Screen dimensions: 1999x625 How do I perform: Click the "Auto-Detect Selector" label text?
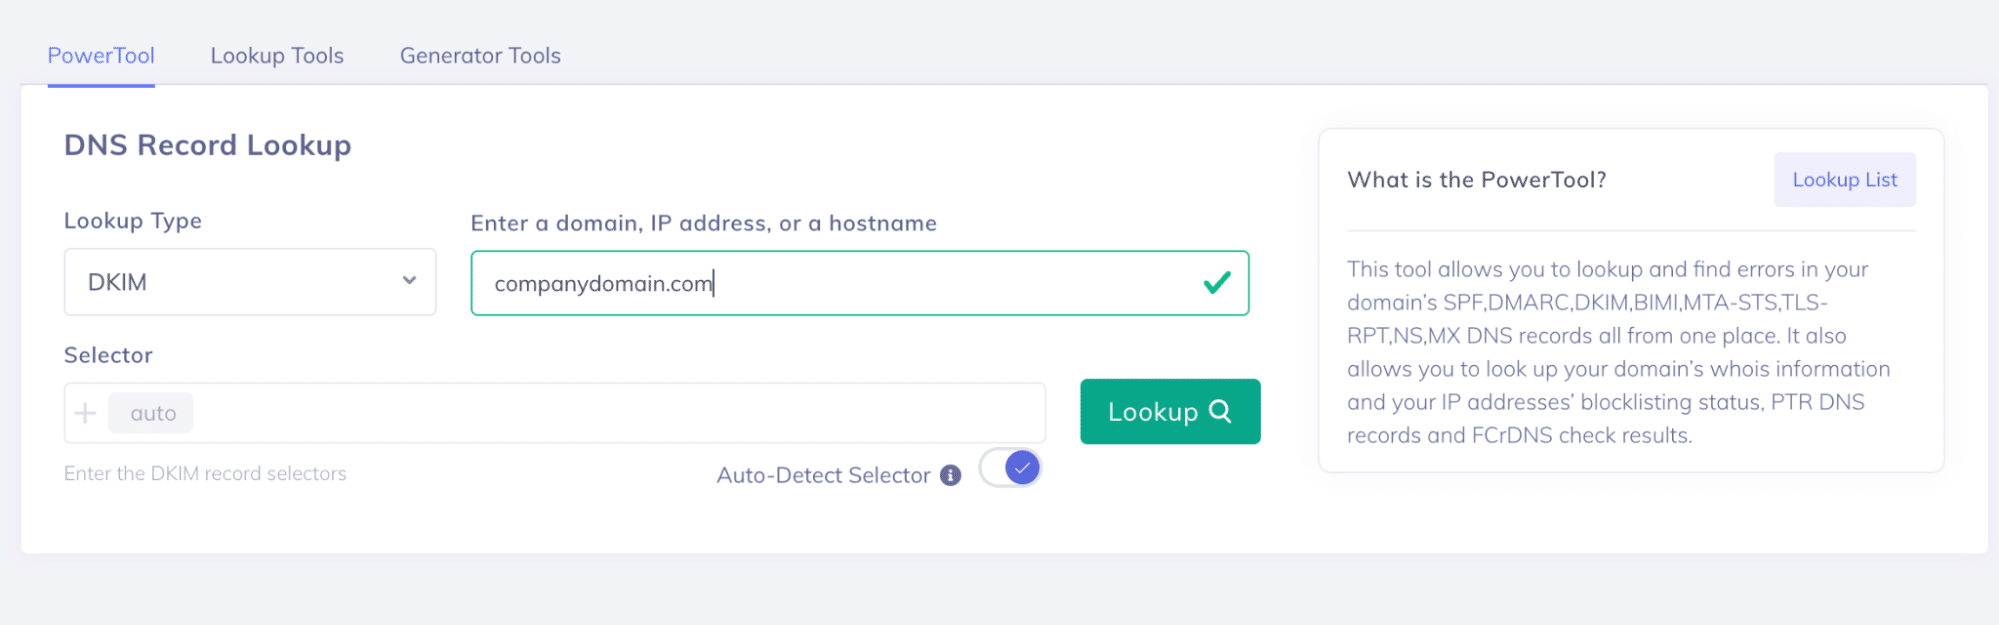(x=823, y=475)
